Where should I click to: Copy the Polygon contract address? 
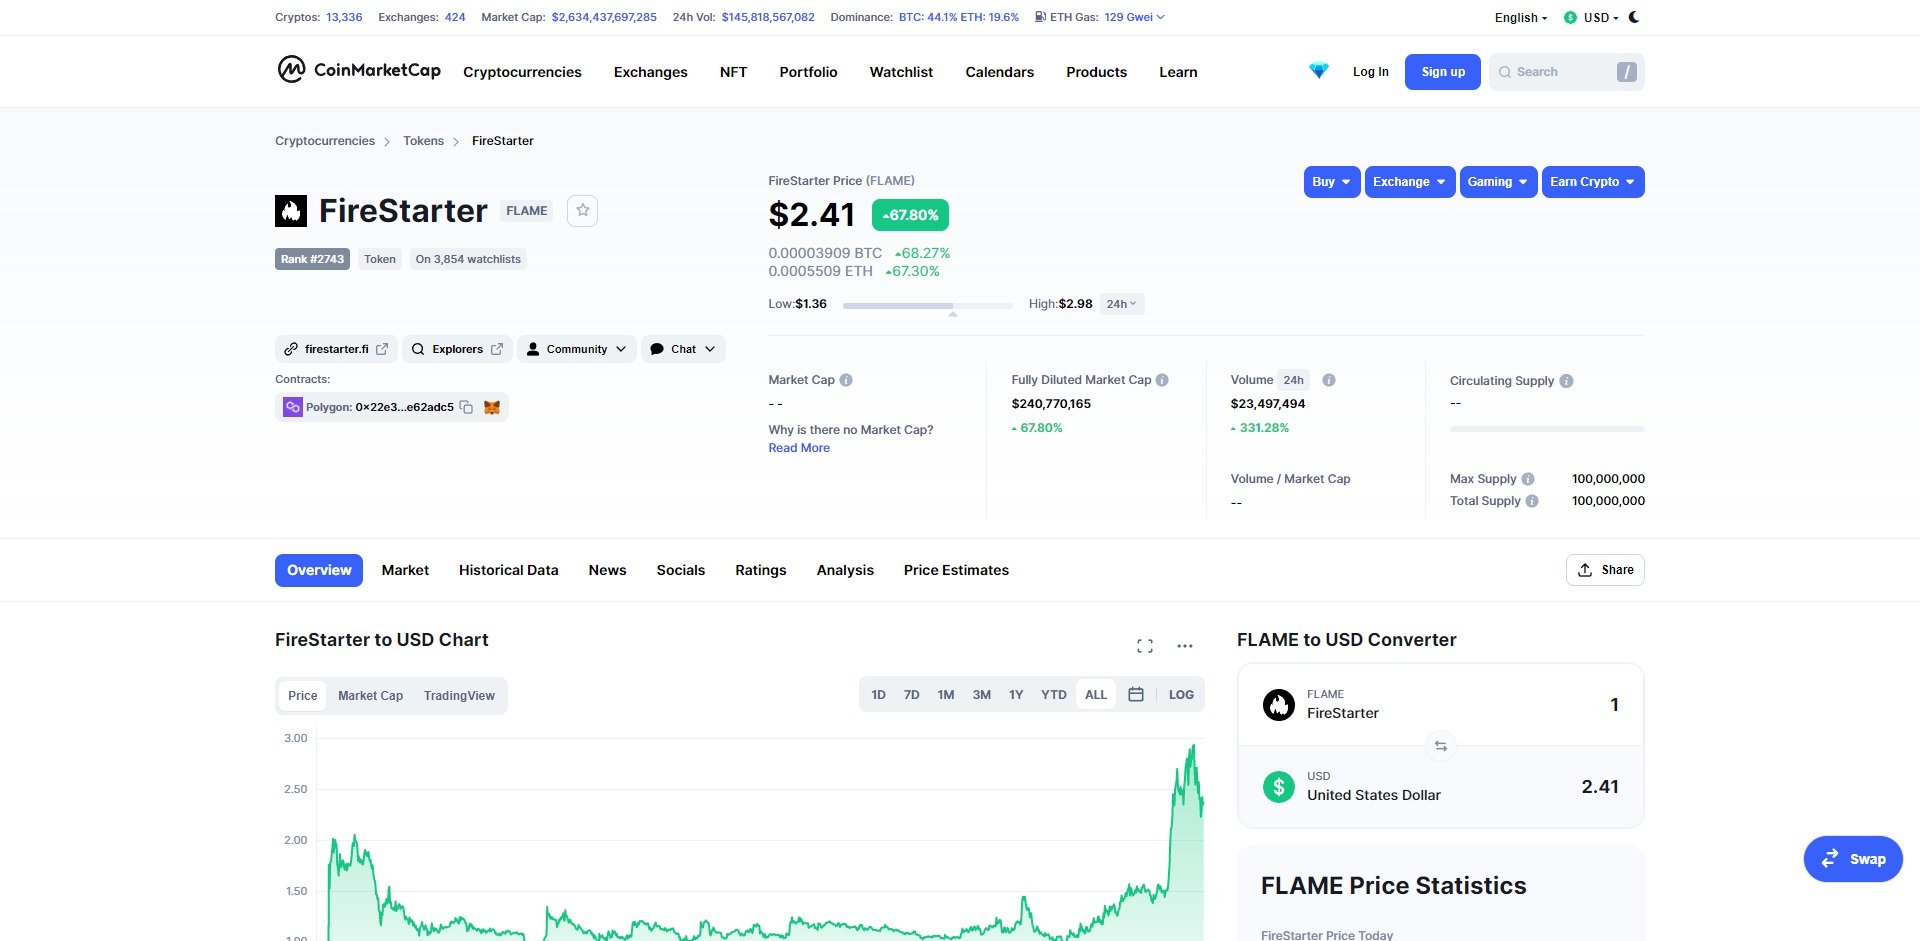coord(466,407)
